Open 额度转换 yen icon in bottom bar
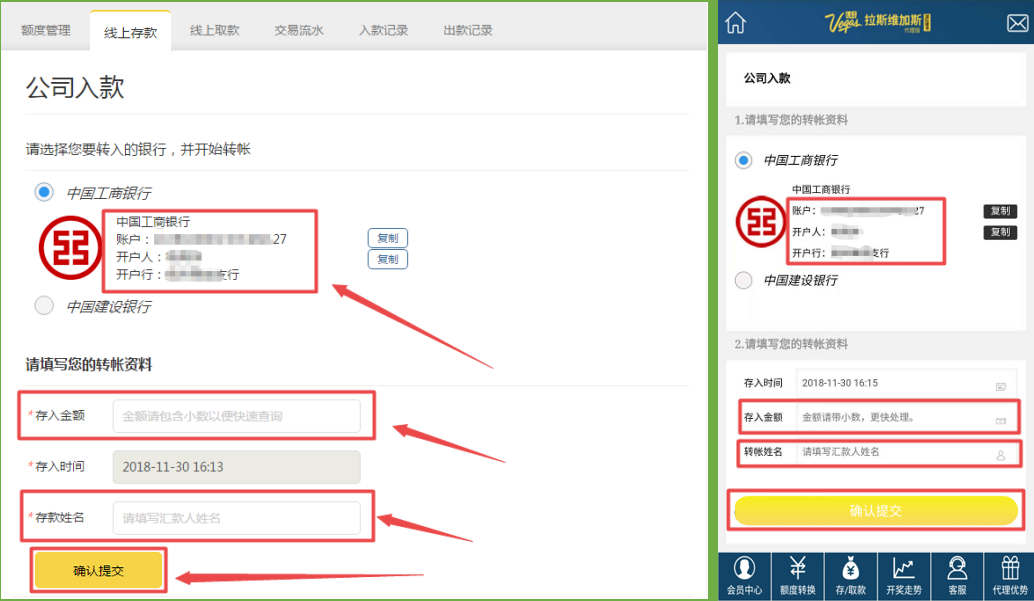This screenshot has height=601, width=1034. (797, 575)
